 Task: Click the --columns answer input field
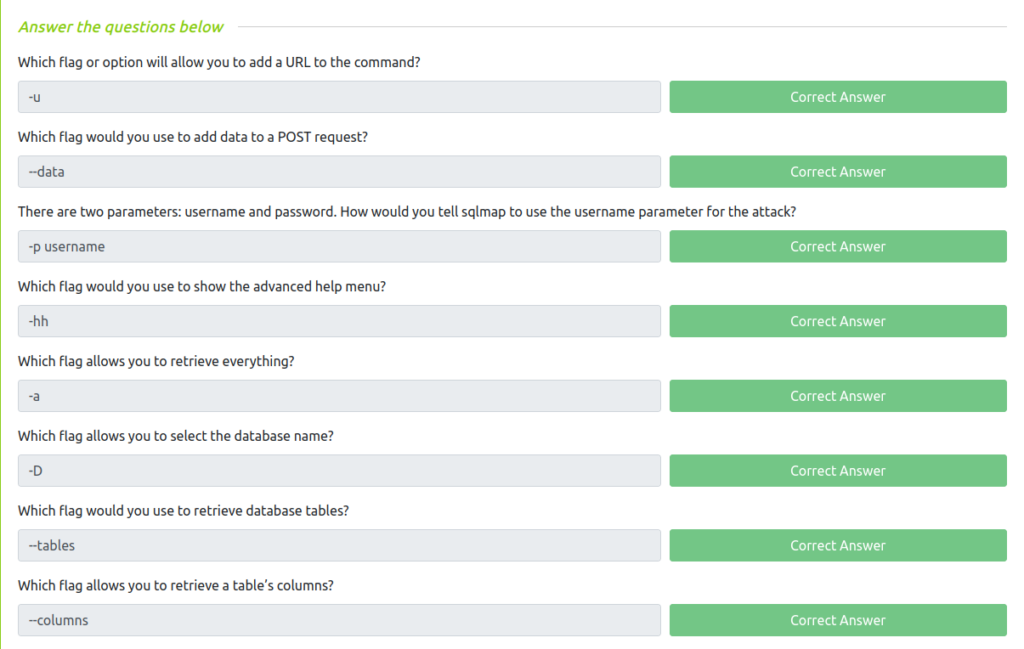pos(339,620)
